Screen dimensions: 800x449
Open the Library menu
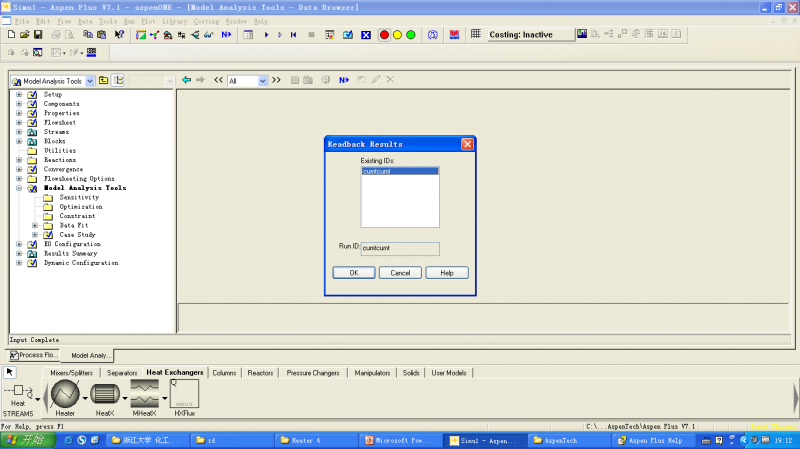[174, 21]
